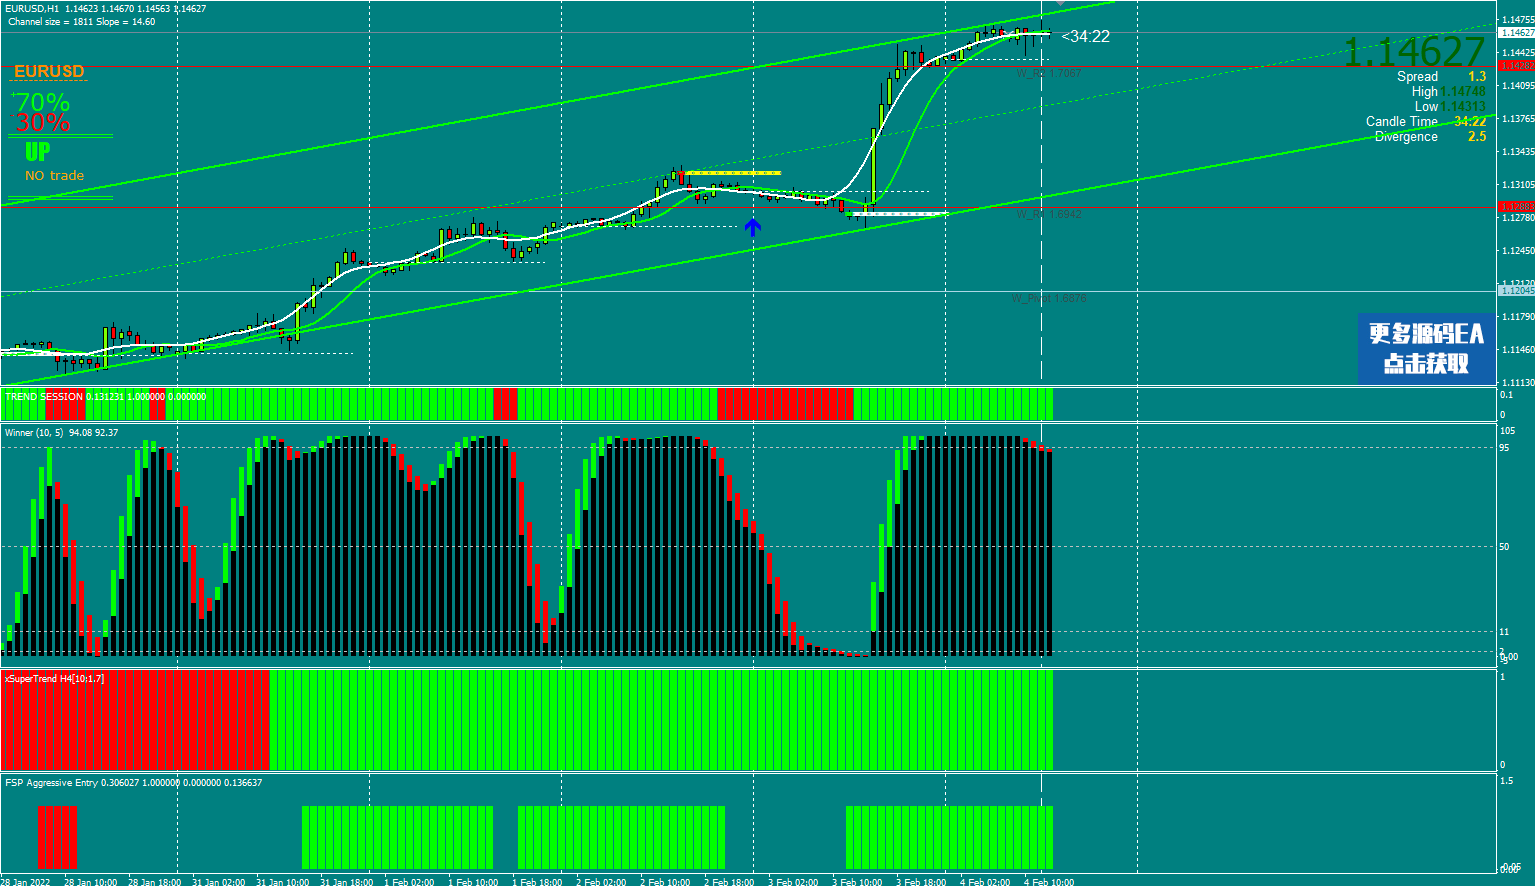
Task: Click the green 70% strength reading
Action: (42, 103)
